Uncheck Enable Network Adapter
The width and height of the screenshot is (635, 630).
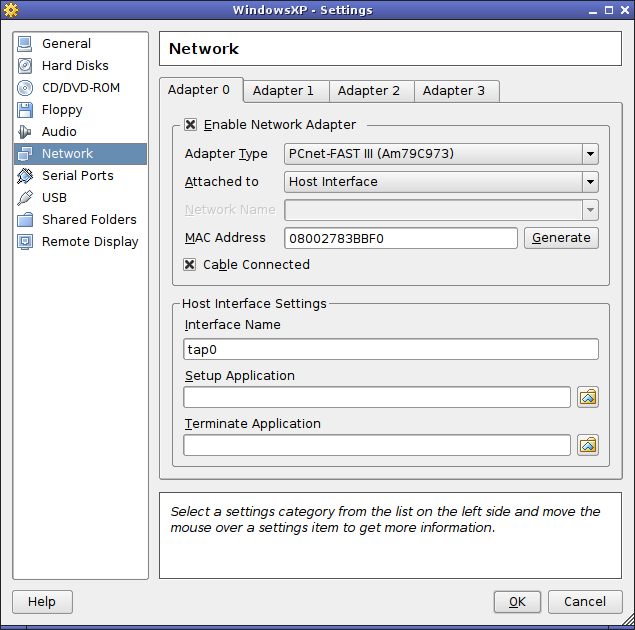click(x=190, y=125)
